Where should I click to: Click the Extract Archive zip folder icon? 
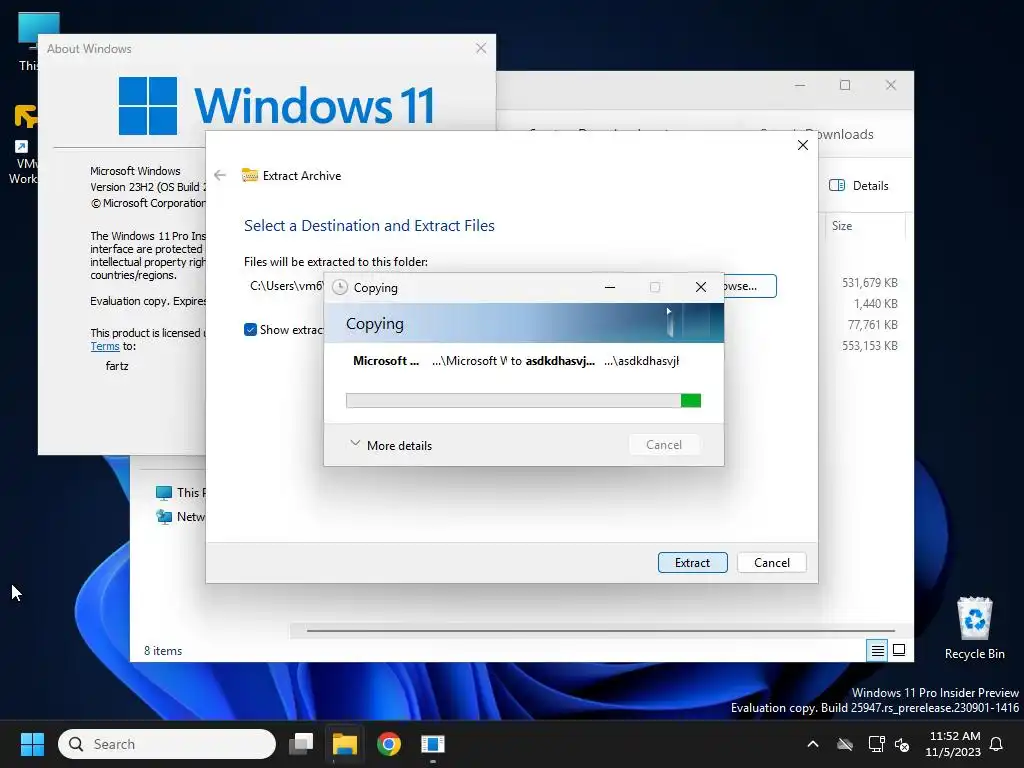pos(249,175)
